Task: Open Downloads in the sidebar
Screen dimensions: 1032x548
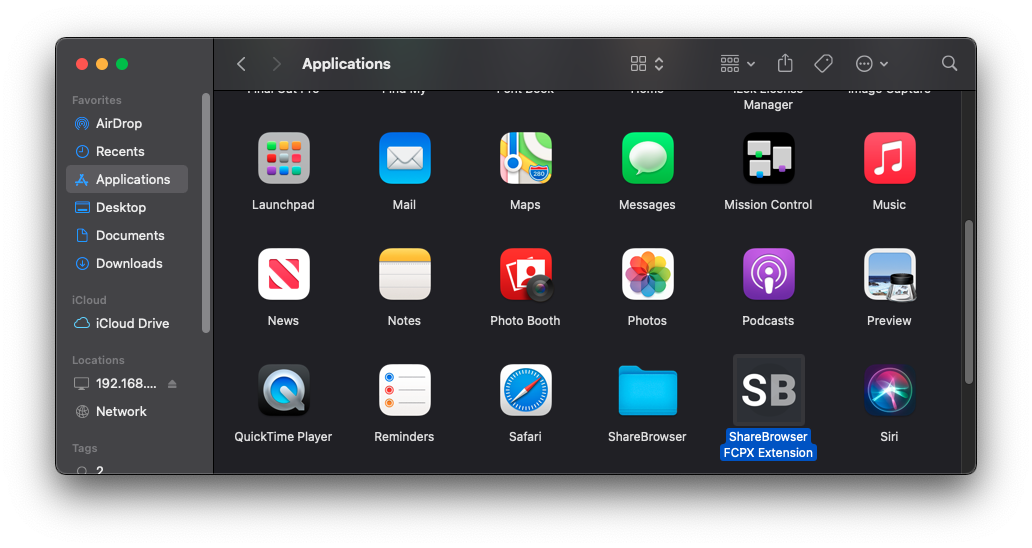Action: pos(127,263)
